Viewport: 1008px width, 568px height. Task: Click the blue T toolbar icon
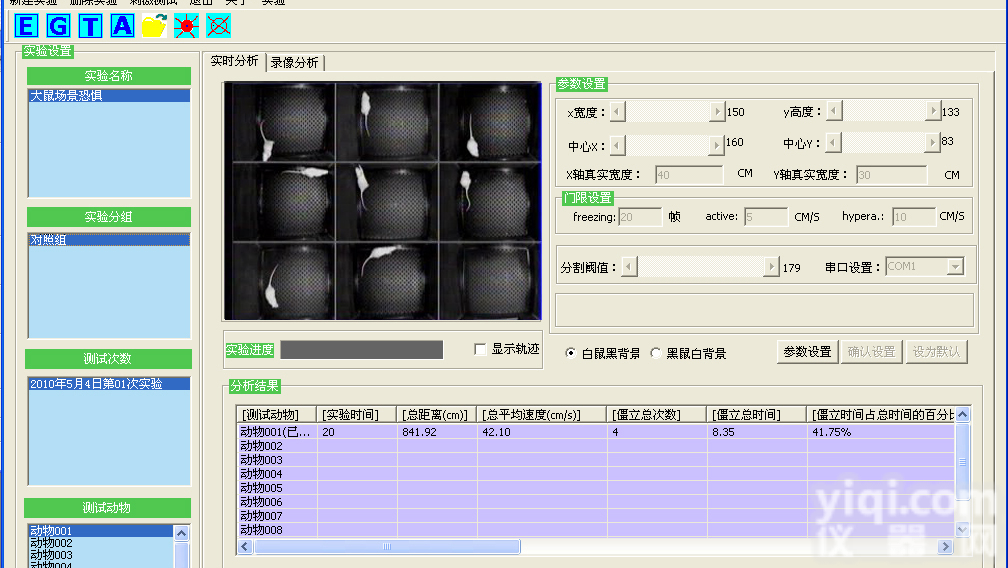90,26
